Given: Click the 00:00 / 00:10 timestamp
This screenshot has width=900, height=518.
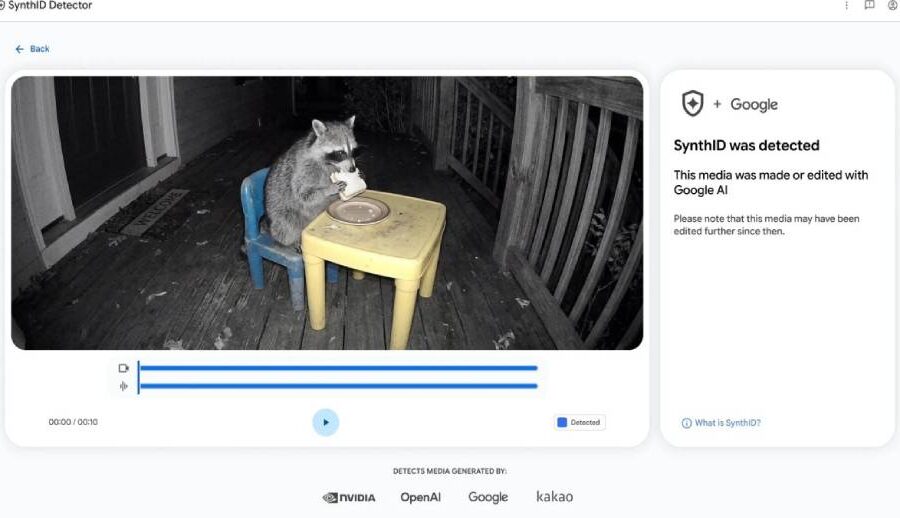Looking at the screenshot, I should pyautogui.click(x=73, y=422).
